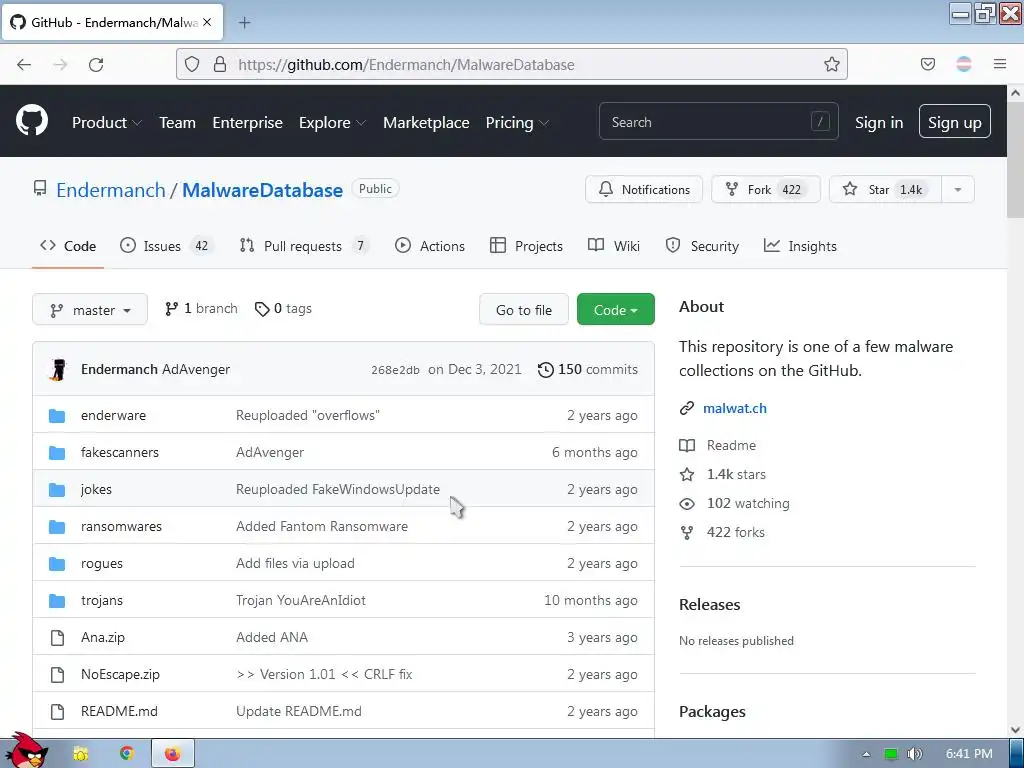
Task: Switch to the Actions tab
Action: [430, 246]
